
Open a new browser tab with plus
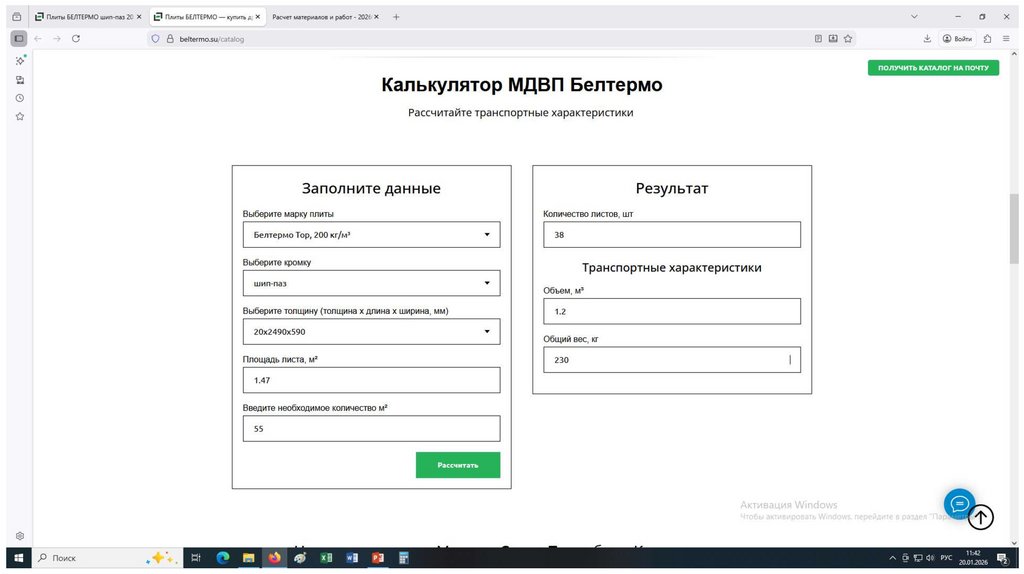[x=396, y=17]
